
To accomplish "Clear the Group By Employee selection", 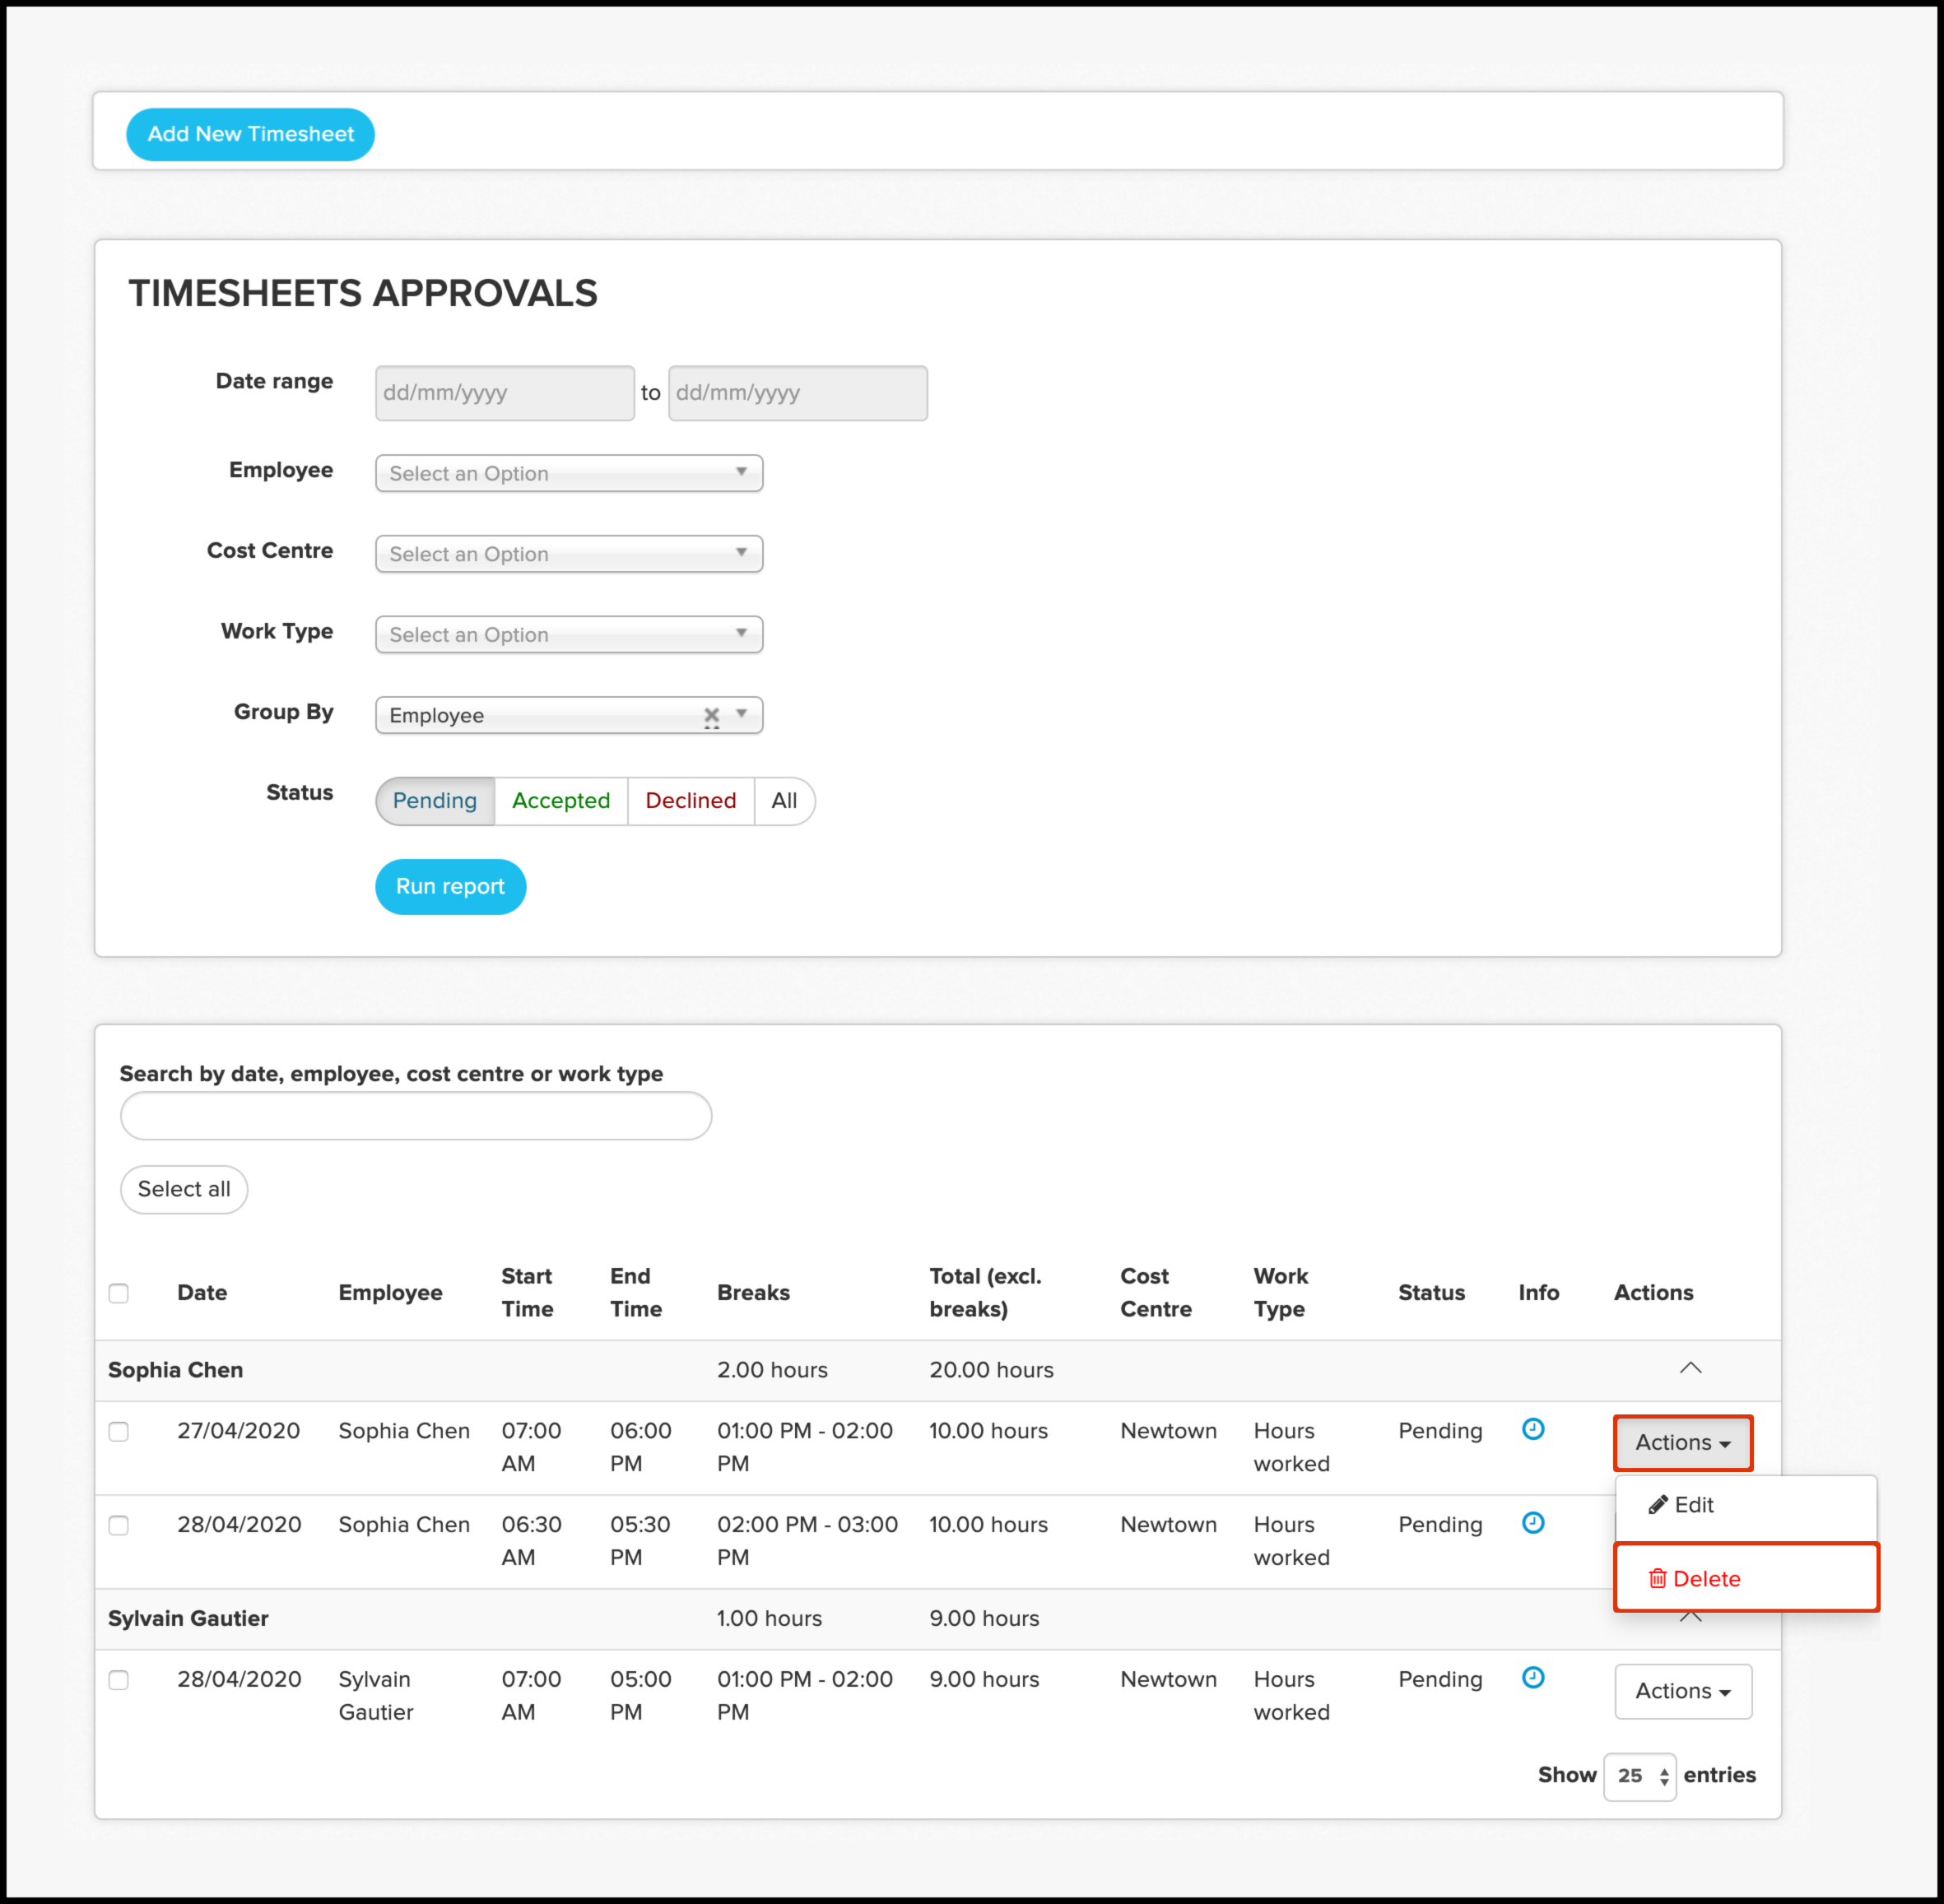I will (x=711, y=715).
